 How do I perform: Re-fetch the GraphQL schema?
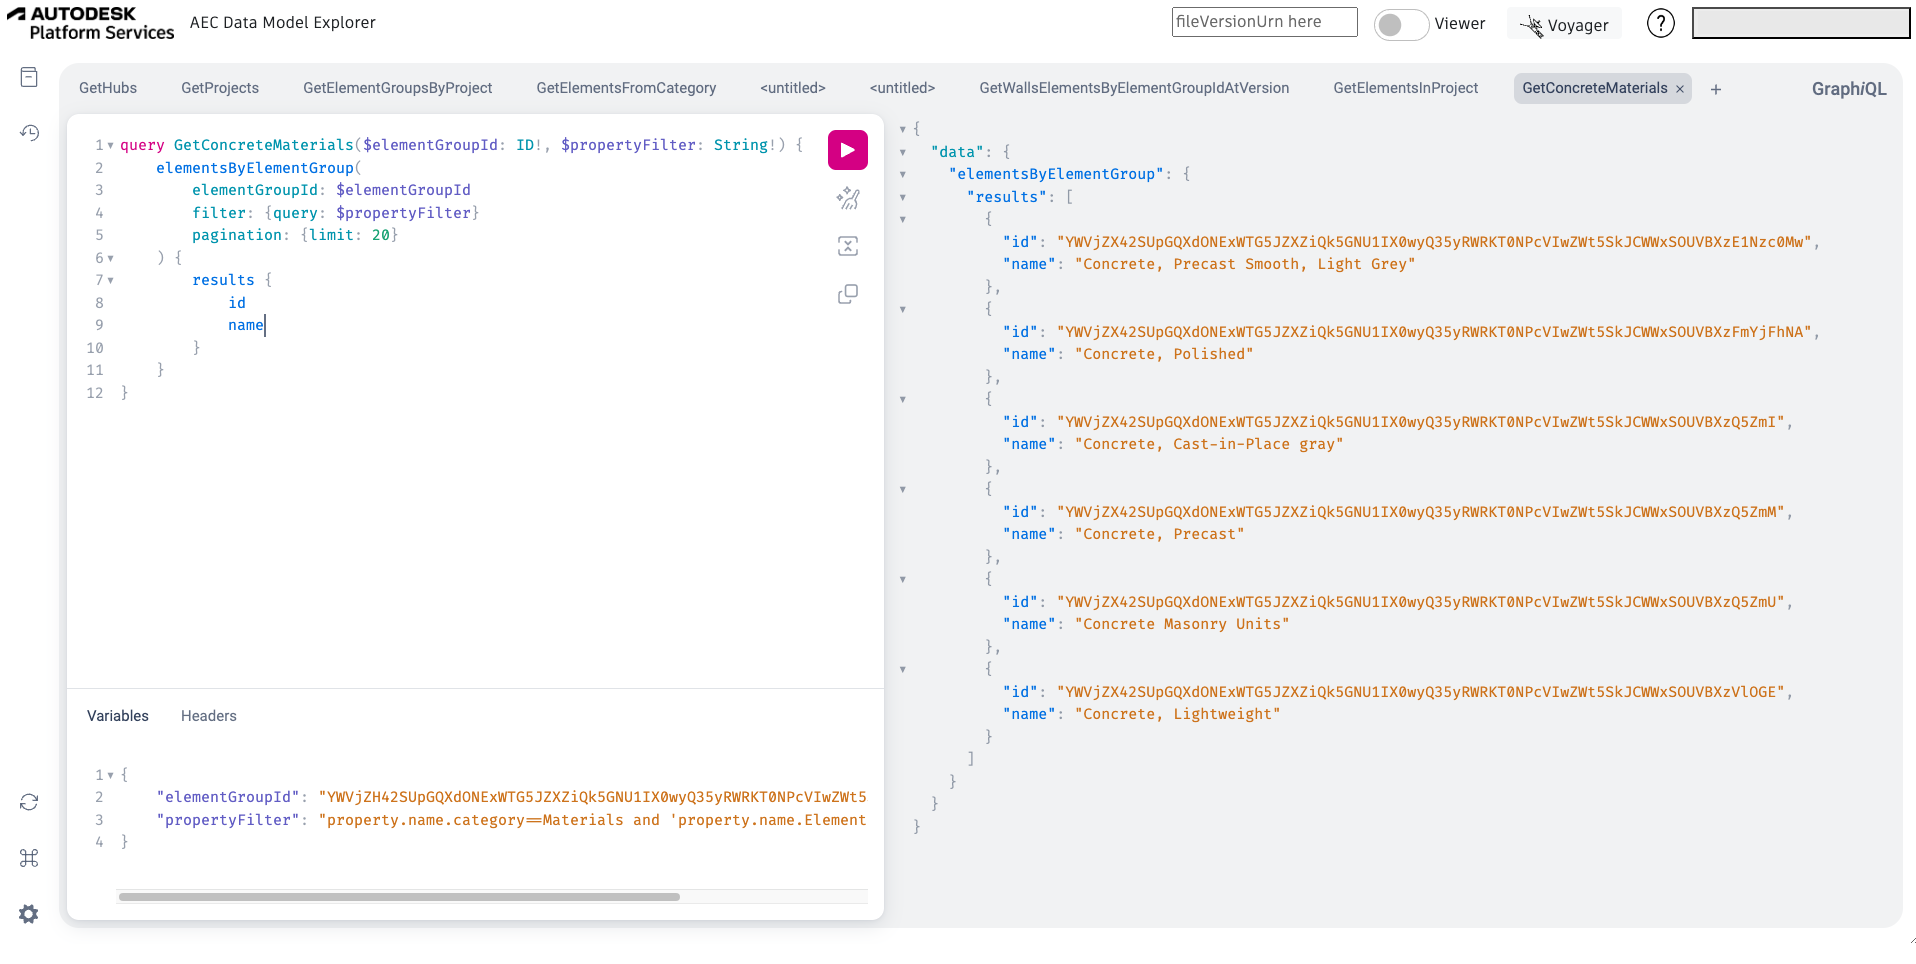29,802
